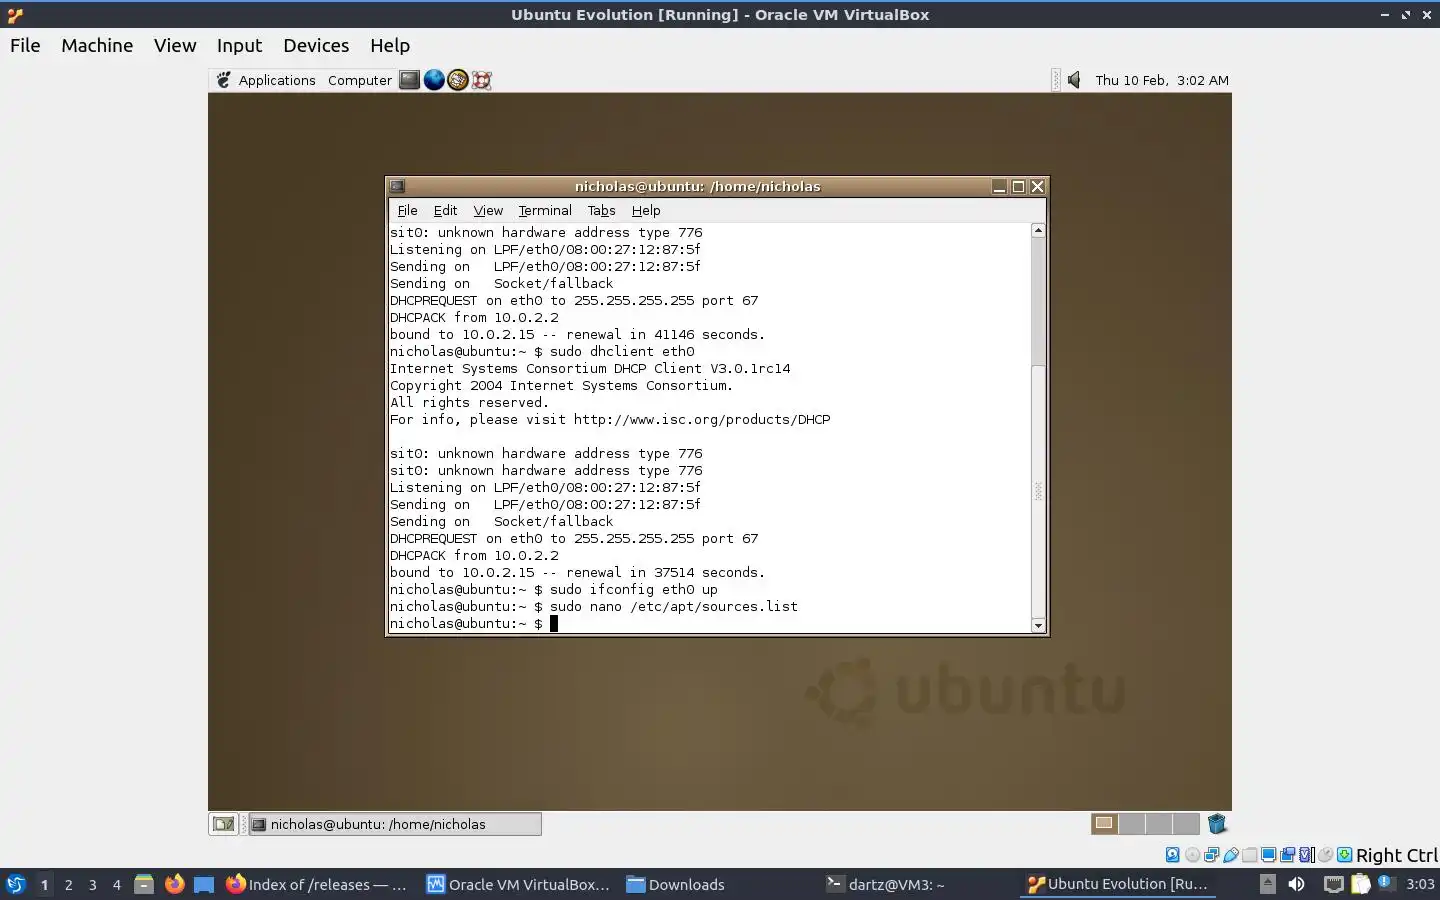Click the show desktop button in guest panel

(224, 824)
